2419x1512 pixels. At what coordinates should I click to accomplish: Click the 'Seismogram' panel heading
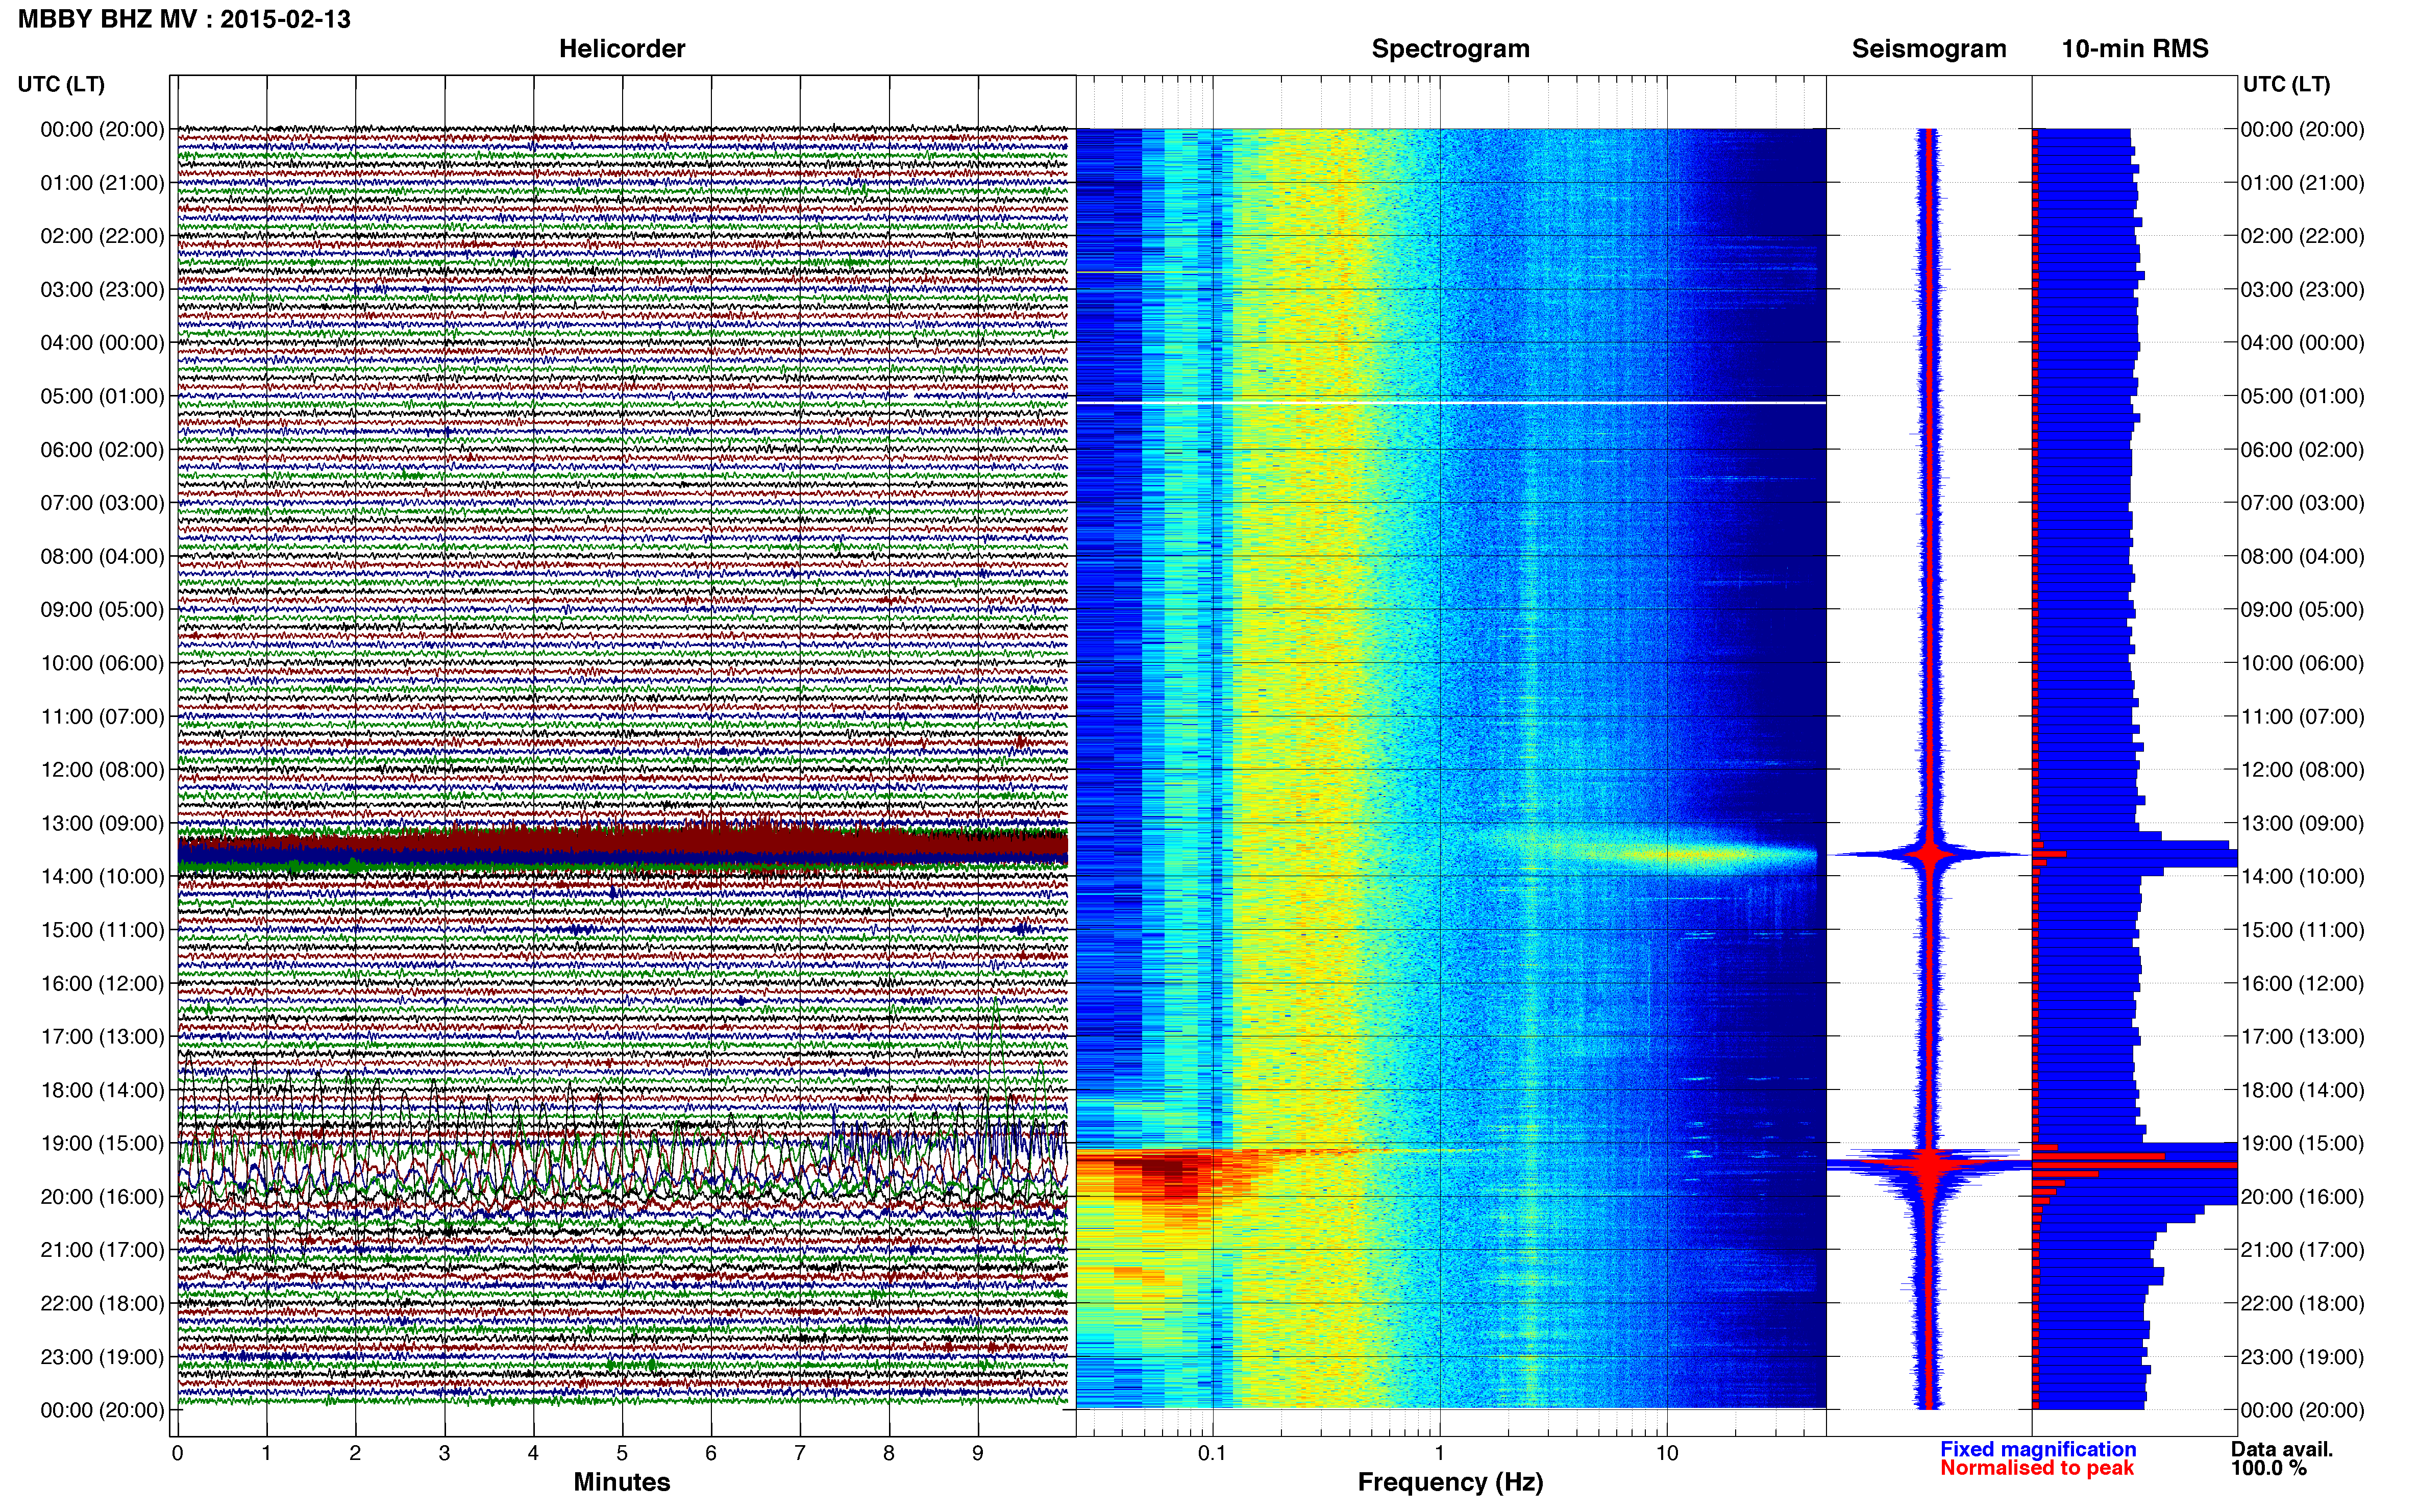(x=1929, y=49)
